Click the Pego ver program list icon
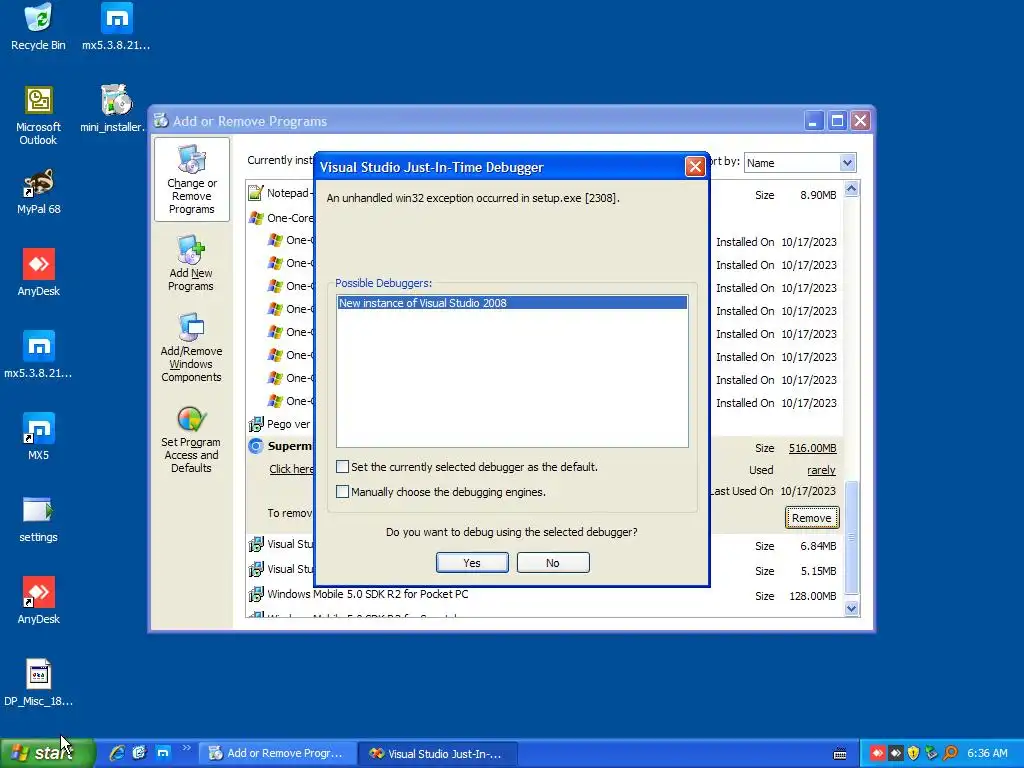The height and width of the screenshot is (768, 1024). (x=255, y=424)
